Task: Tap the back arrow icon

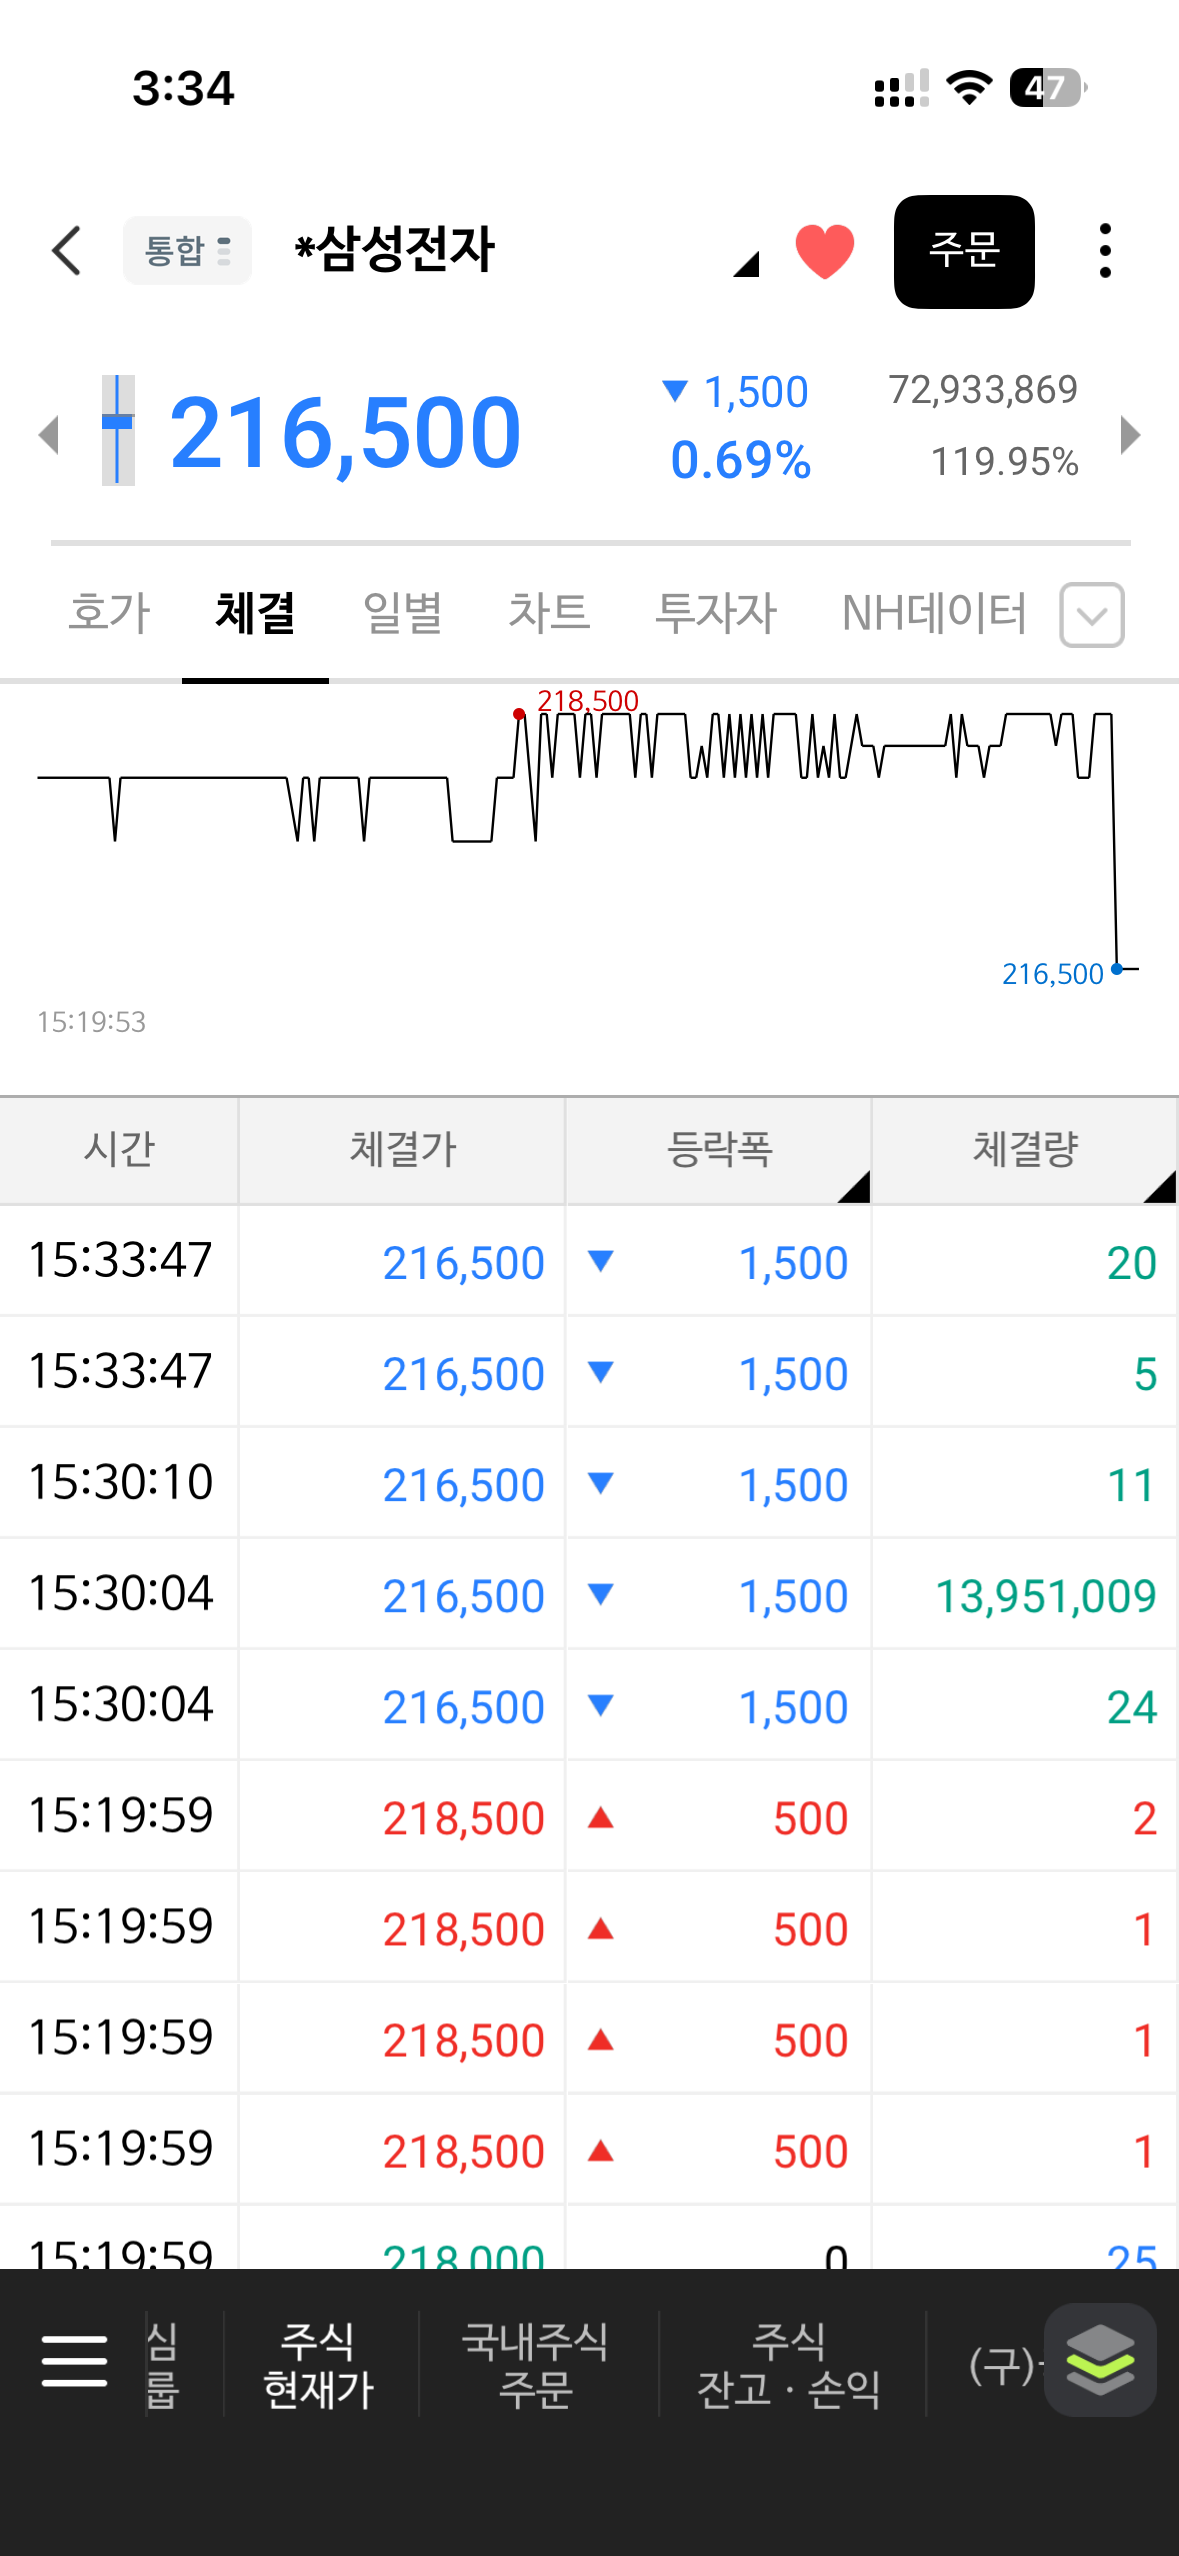Action: pos(67,250)
